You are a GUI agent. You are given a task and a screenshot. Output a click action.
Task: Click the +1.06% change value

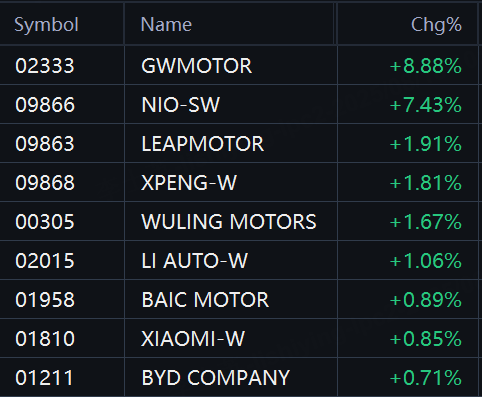[426, 261]
